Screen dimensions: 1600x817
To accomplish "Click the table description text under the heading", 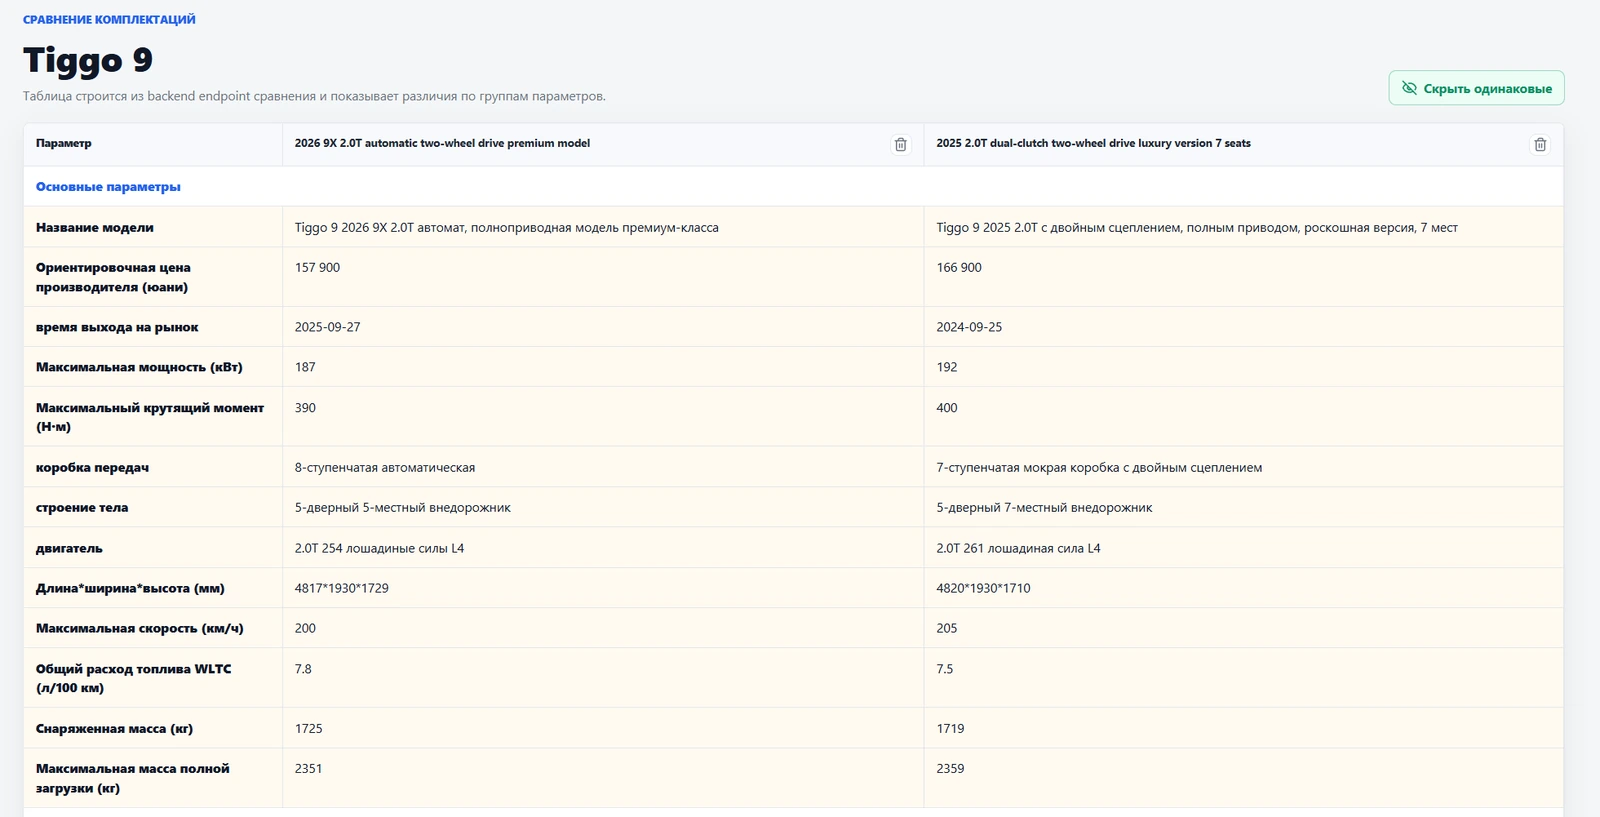I will [314, 96].
